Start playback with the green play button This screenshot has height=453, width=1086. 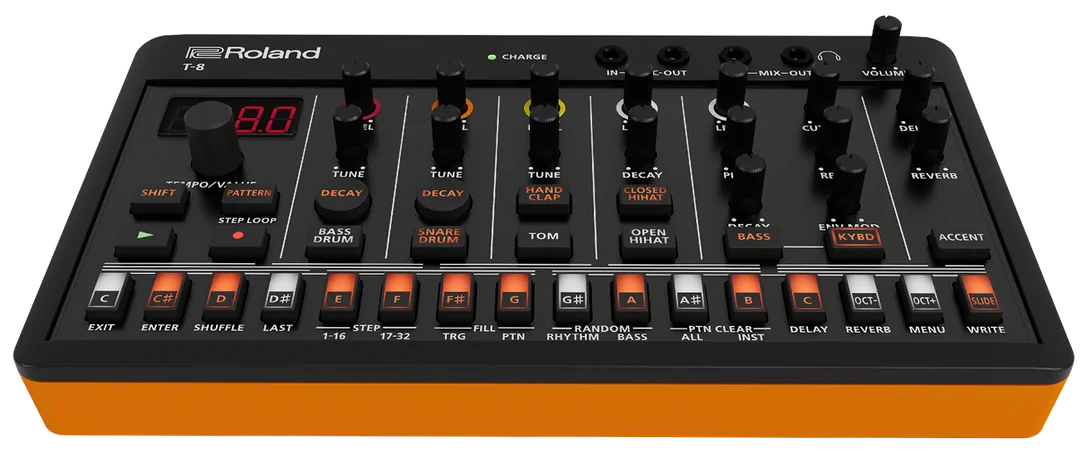145,241
